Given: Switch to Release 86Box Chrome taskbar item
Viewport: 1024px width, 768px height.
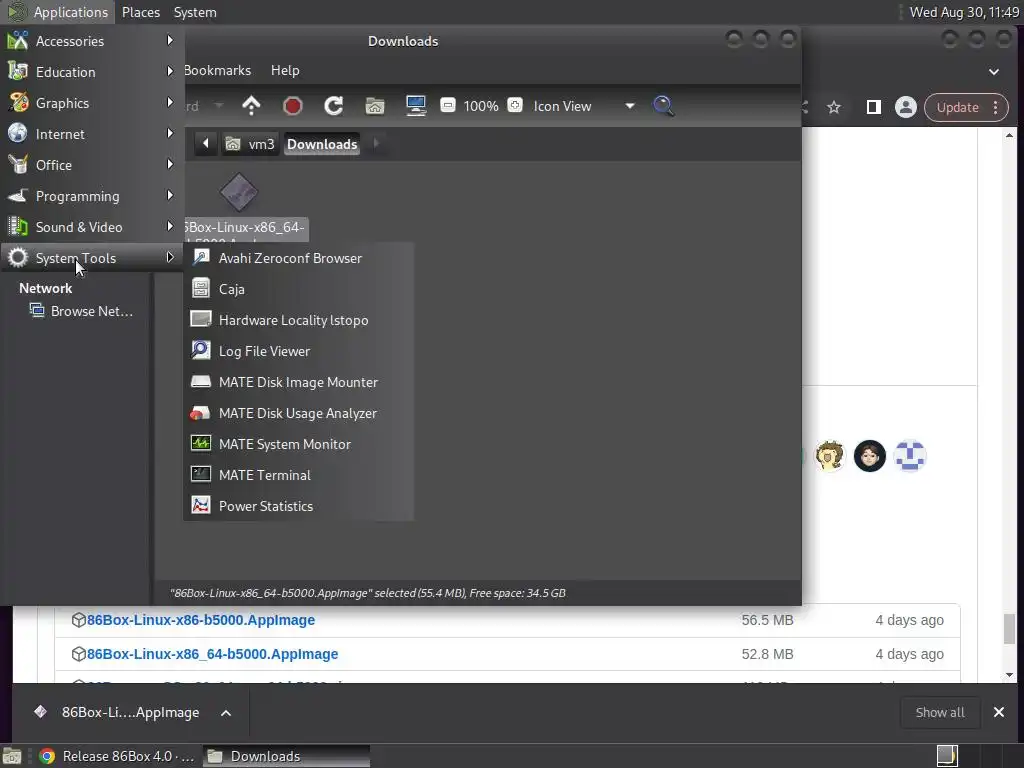Looking at the screenshot, I should (118, 756).
